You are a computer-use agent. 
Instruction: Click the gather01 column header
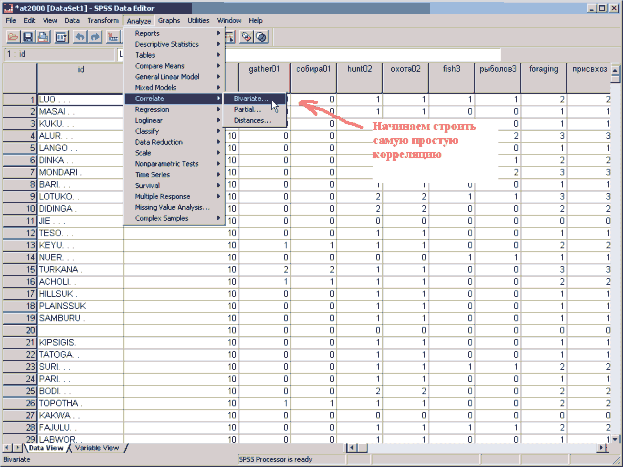pyautogui.click(x=265, y=70)
